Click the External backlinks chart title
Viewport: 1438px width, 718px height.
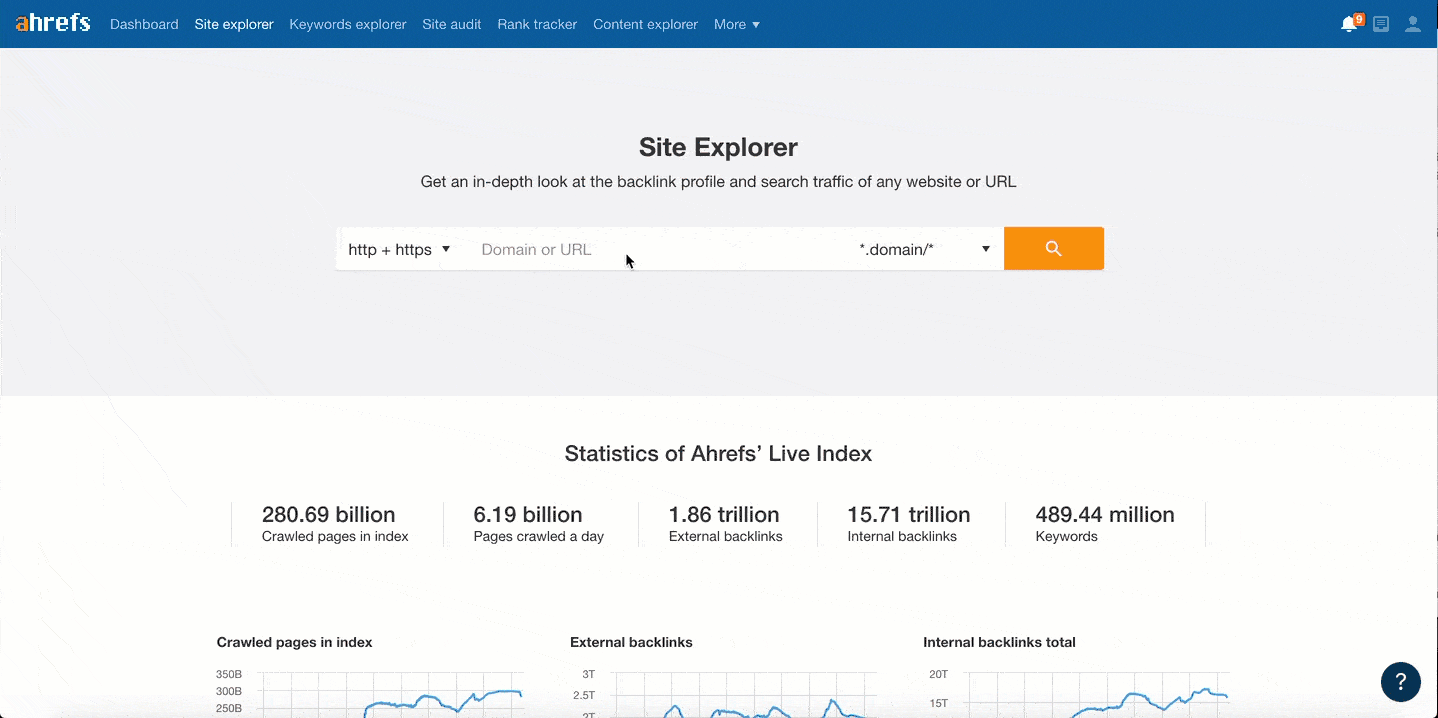coord(631,642)
